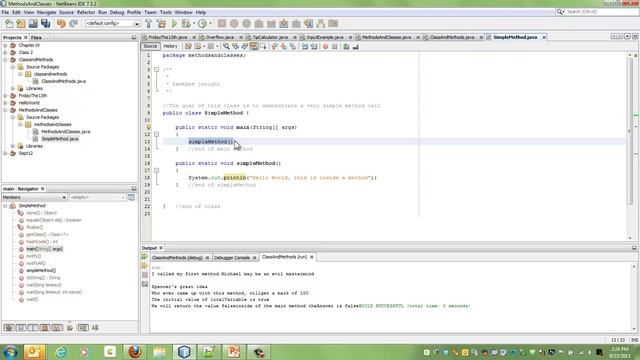Toggle Highlight Search in editor toolbar
Viewport: 640px width, 360px height.
coord(253,47)
